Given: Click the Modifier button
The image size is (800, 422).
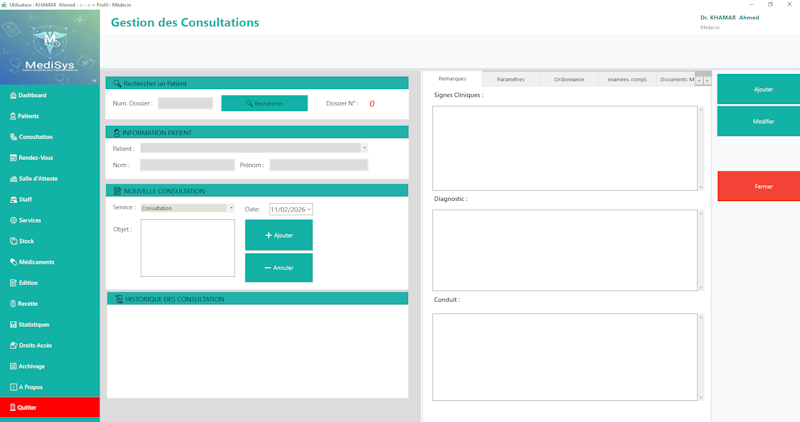Looking at the screenshot, I should [x=759, y=121].
